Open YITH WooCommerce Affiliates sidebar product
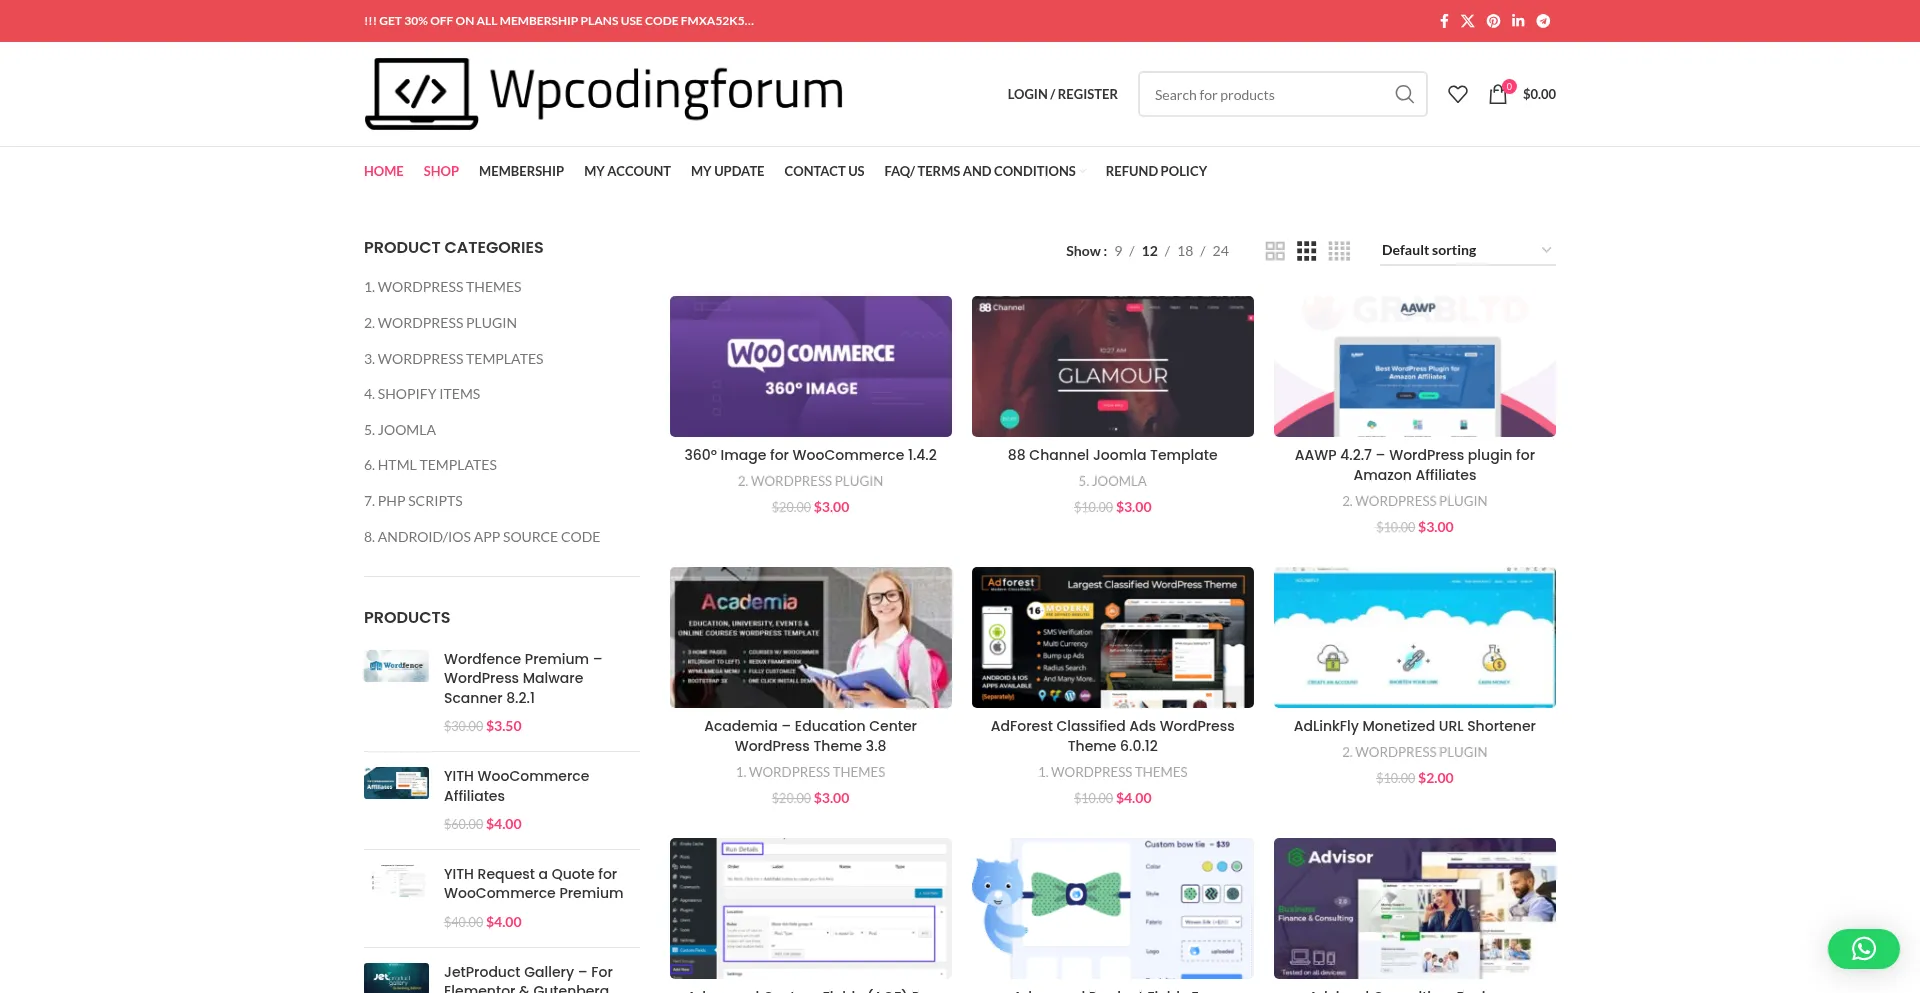This screenshot has height=993, width=1920. pos(517,786)
